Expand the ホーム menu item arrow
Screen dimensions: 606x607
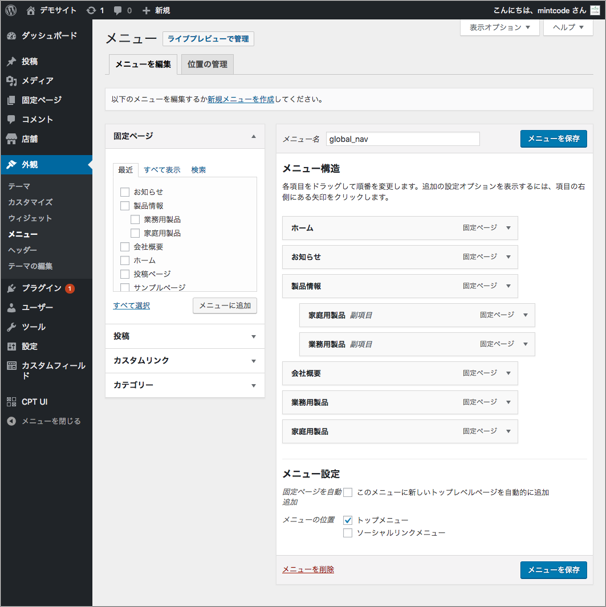(x=509, y=228)
